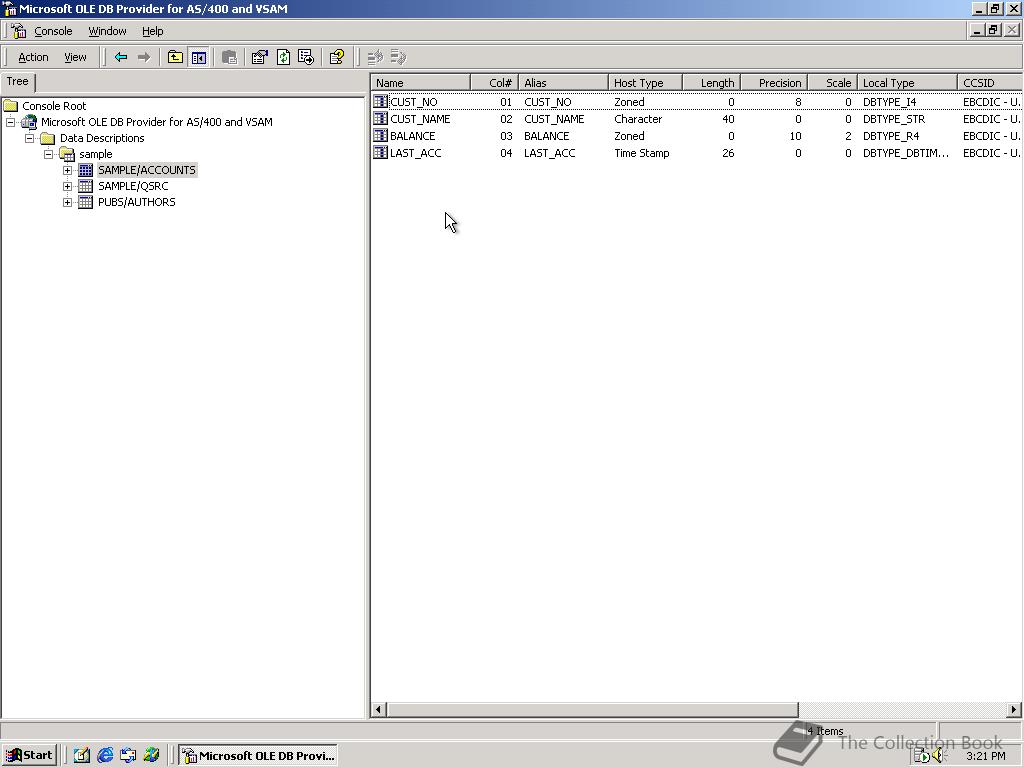Click the MMC console icon beside Console menu

click(18, 31)
